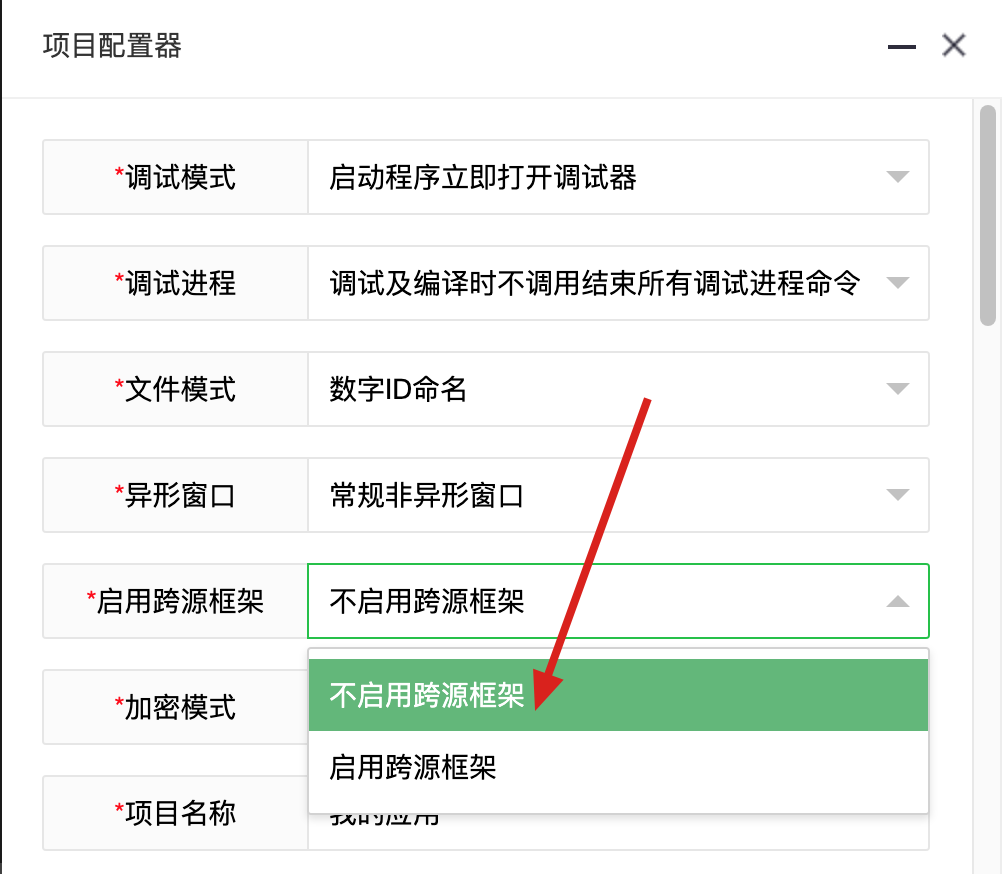Screen dimensions: 1002x874
Task: Click the 不启用跨源框架 combo box field
Action: 618,601
